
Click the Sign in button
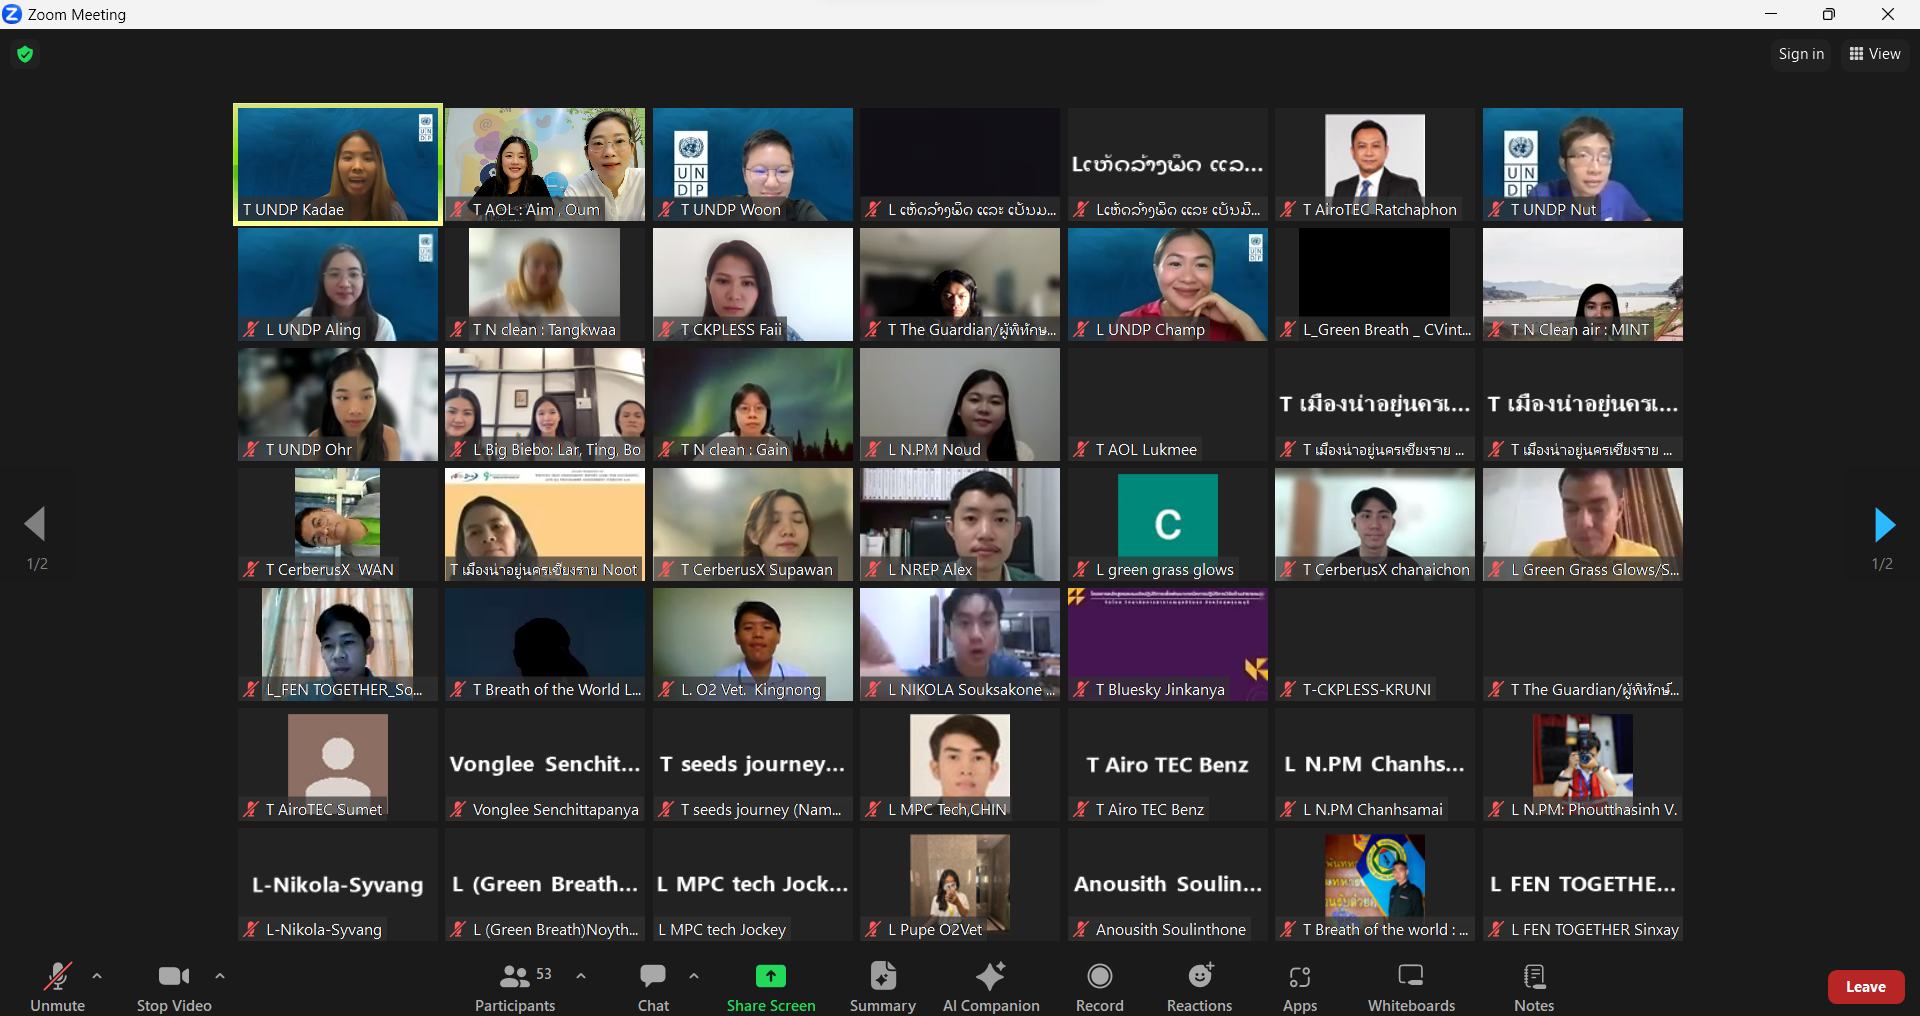pyautogui.click(x=1800, y=54)
